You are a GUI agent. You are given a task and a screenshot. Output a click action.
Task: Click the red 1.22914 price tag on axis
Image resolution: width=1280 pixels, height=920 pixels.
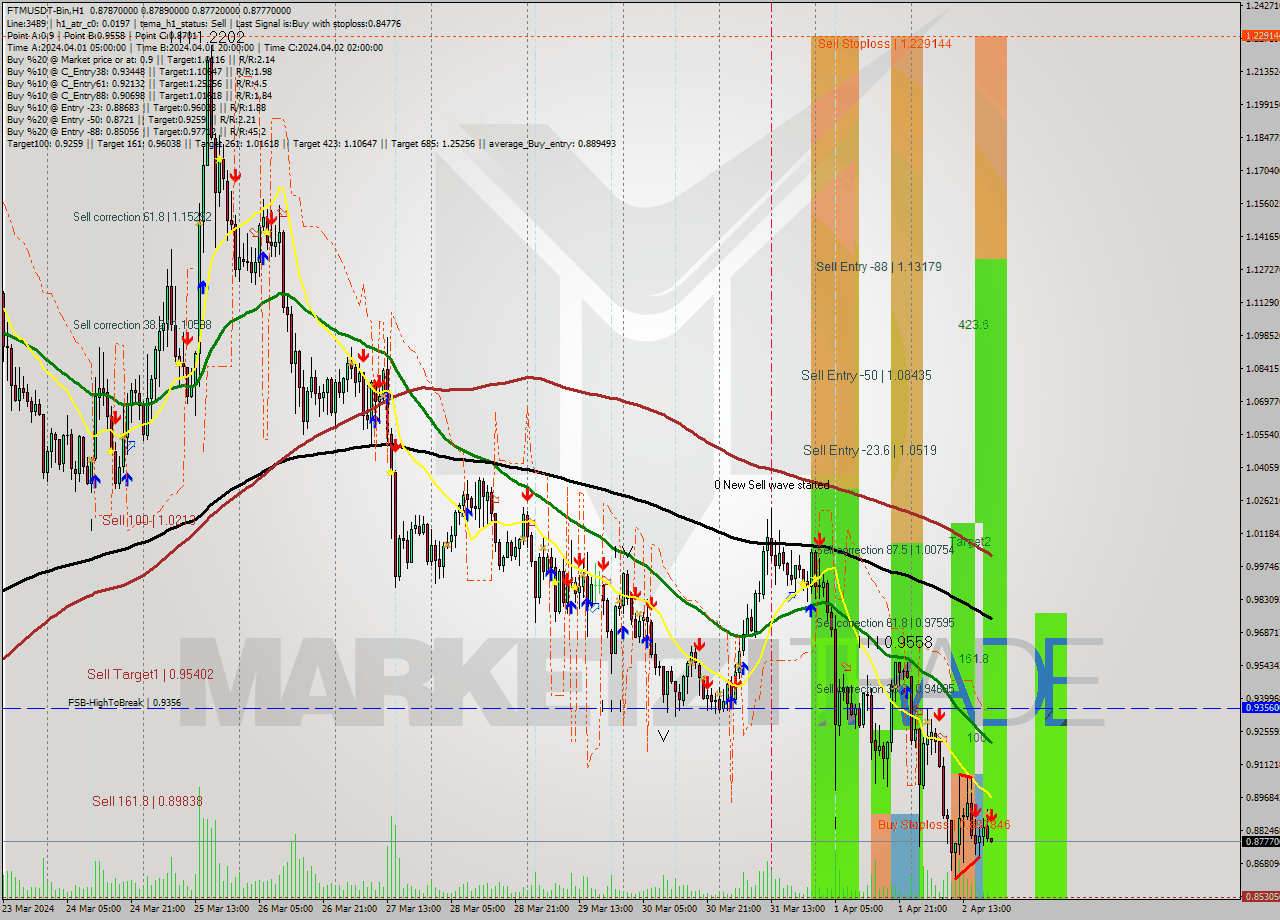[1261, 36]
